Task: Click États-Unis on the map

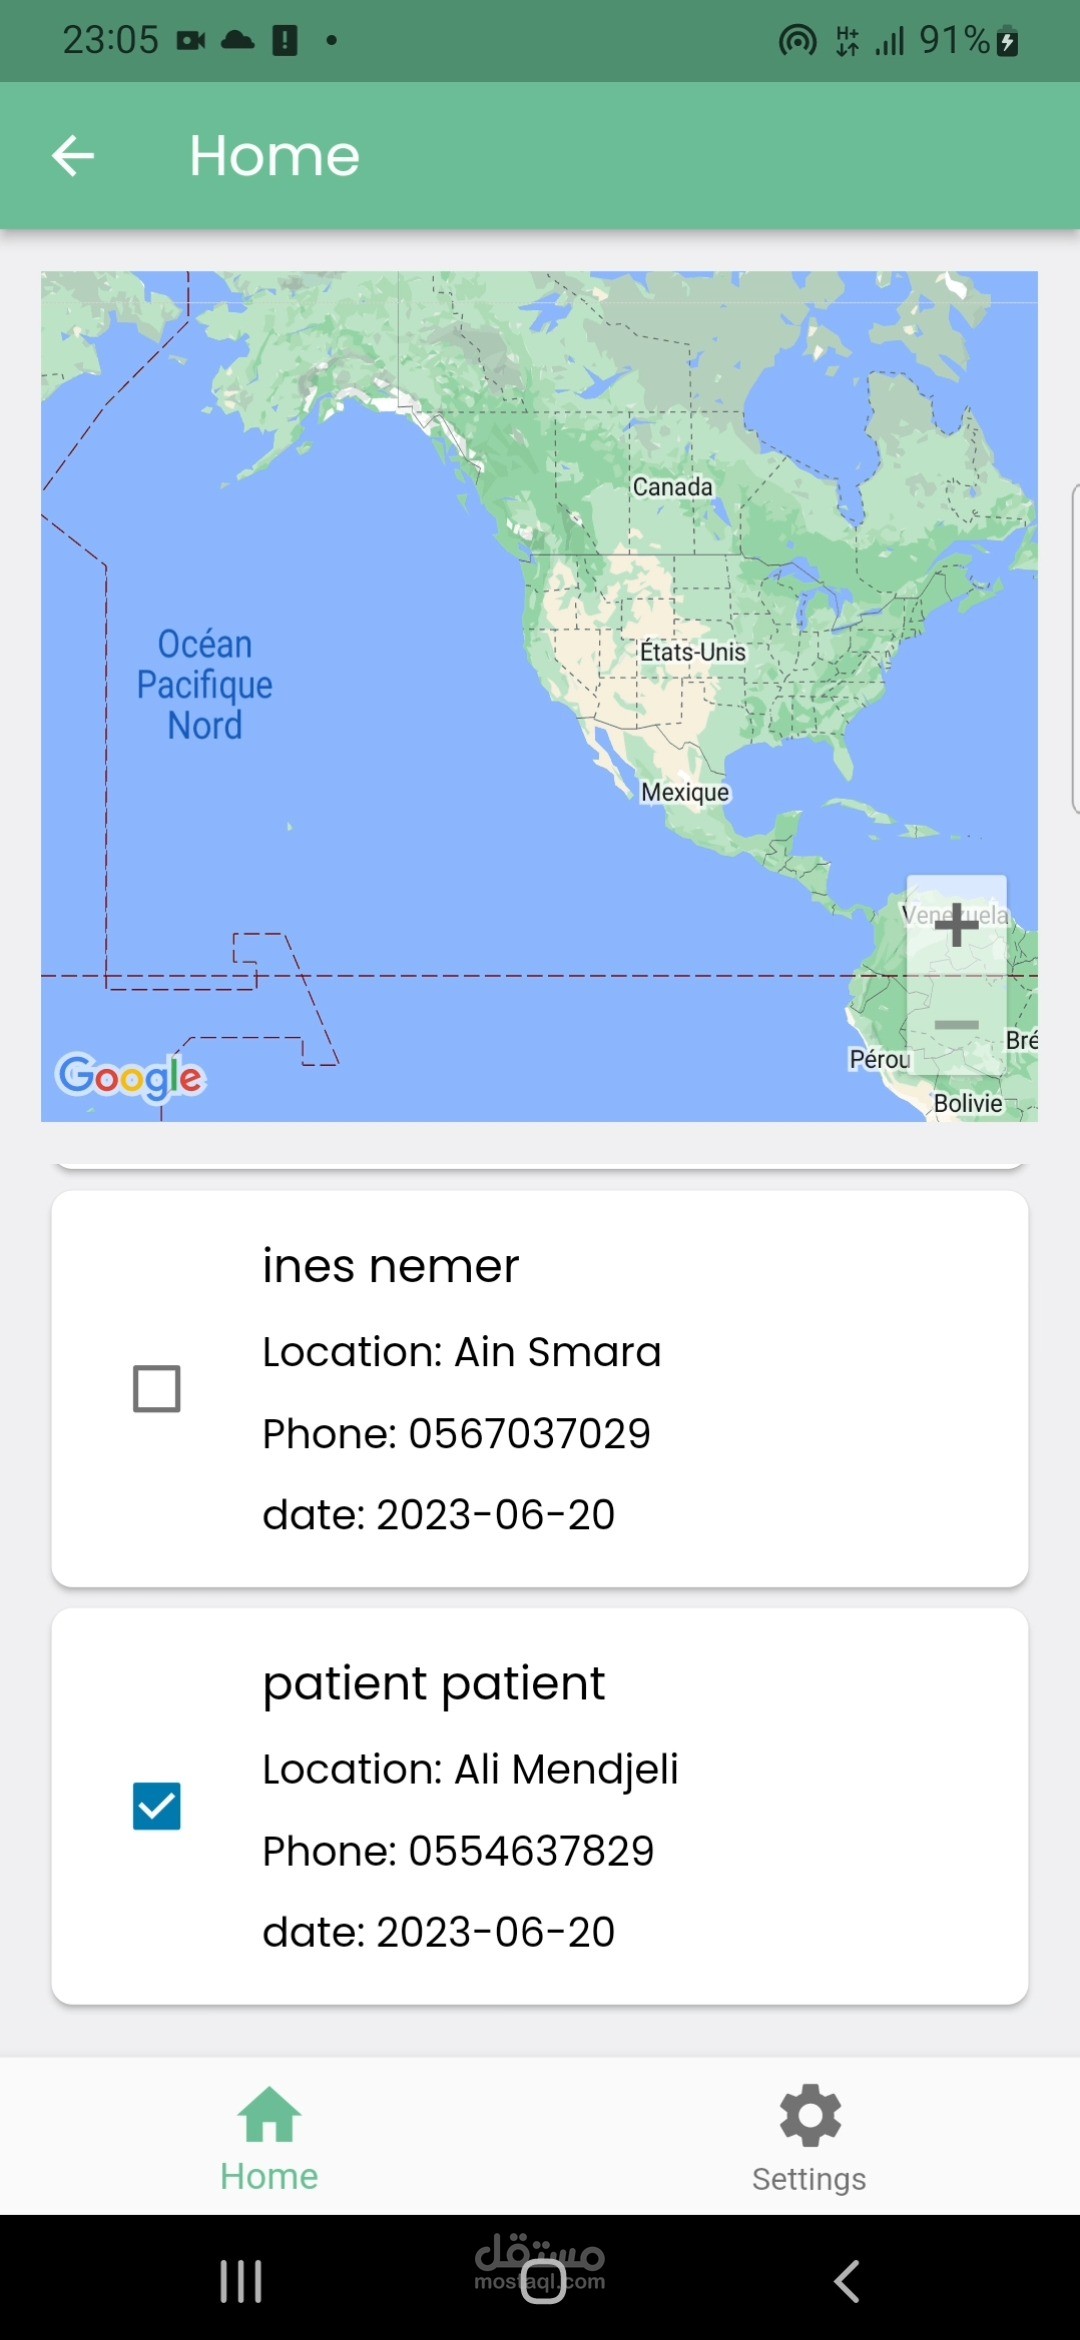Action: click(693, 652)
